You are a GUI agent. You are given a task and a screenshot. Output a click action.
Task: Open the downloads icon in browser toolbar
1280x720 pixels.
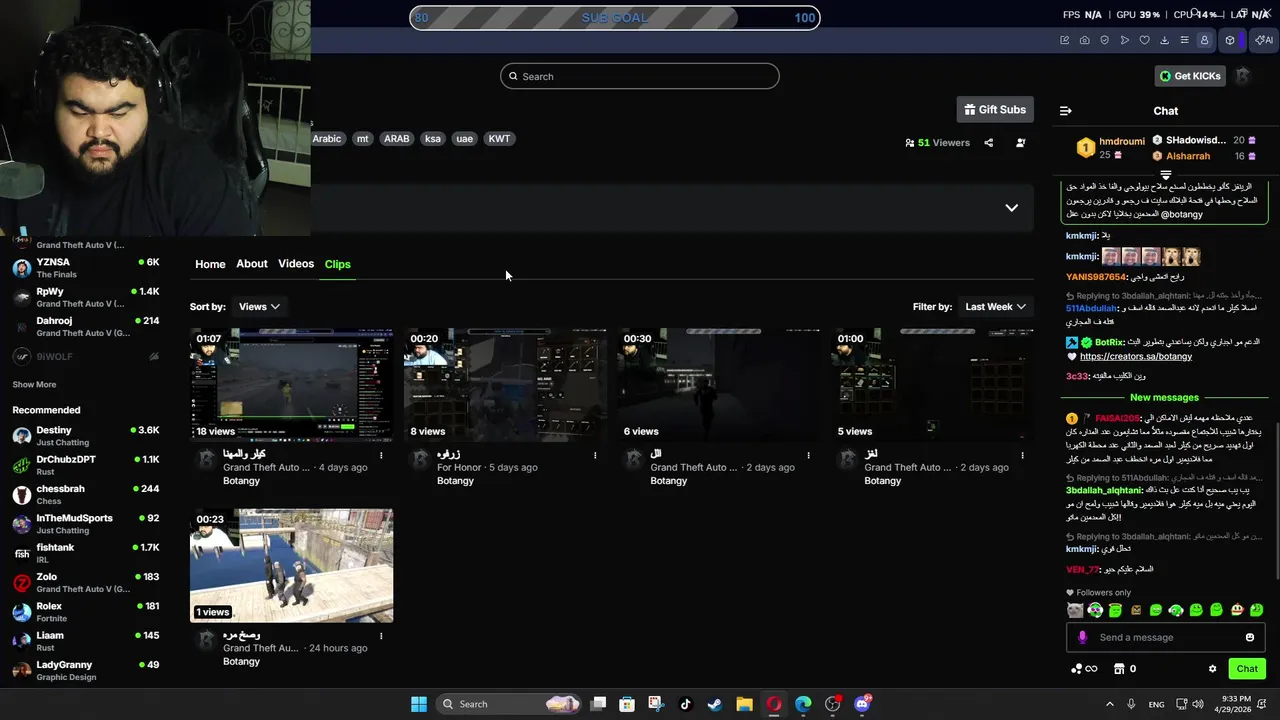point(1164,40)
